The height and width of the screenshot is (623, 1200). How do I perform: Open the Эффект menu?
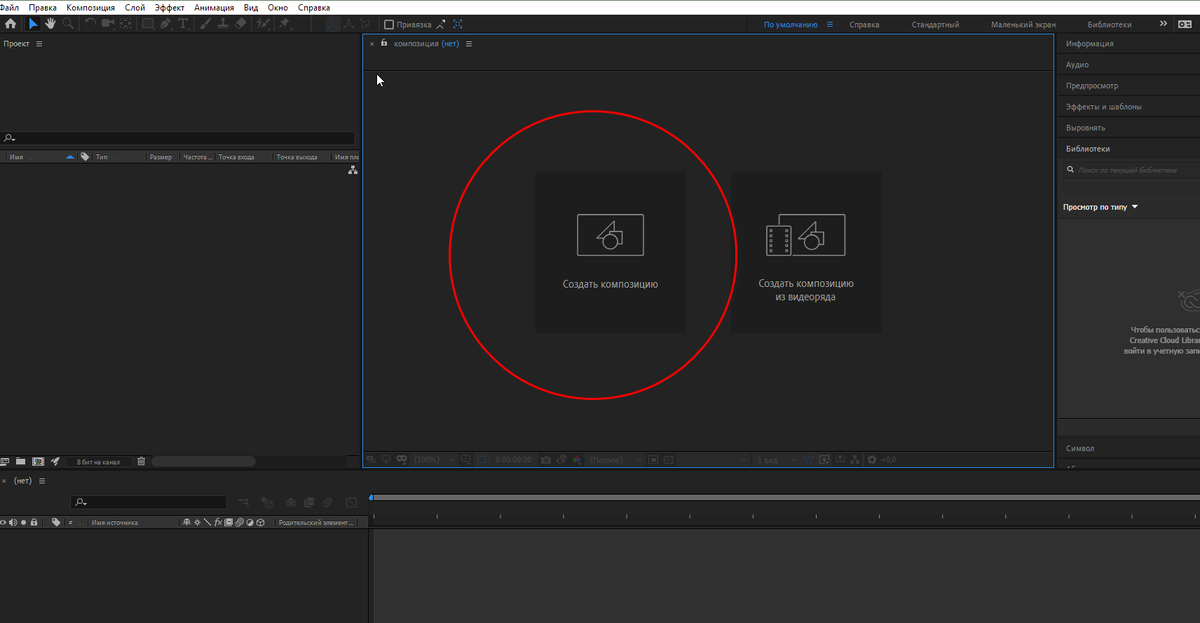click(169, 6)
